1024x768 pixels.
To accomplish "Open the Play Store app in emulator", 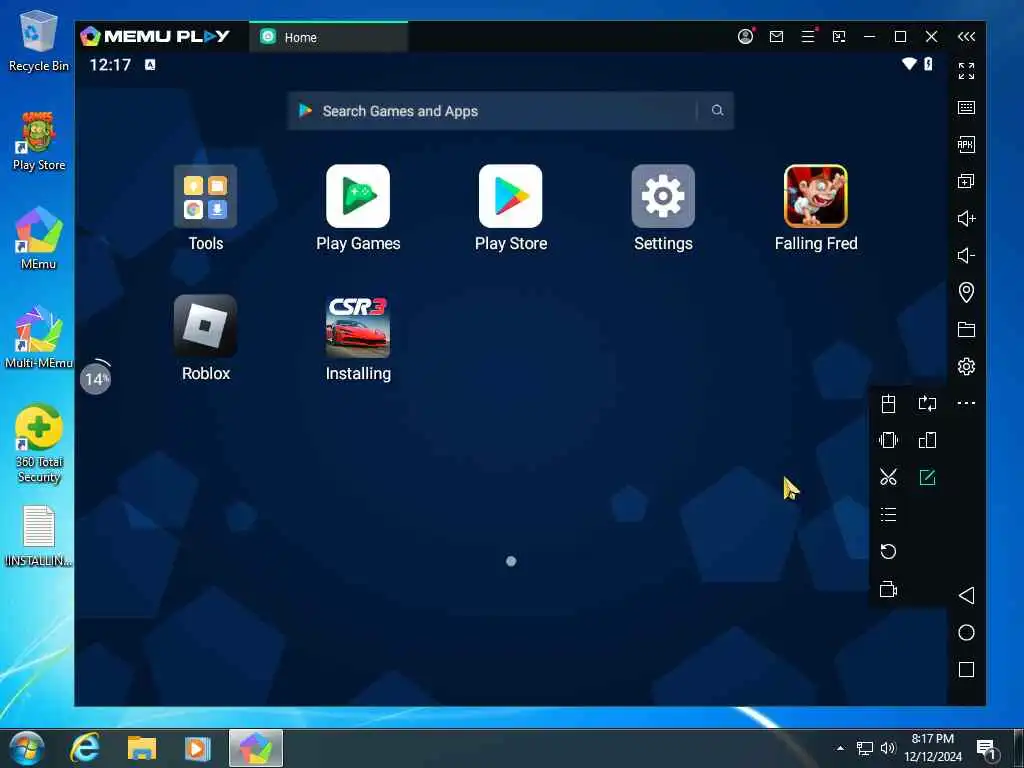I will tap(511, 196).
